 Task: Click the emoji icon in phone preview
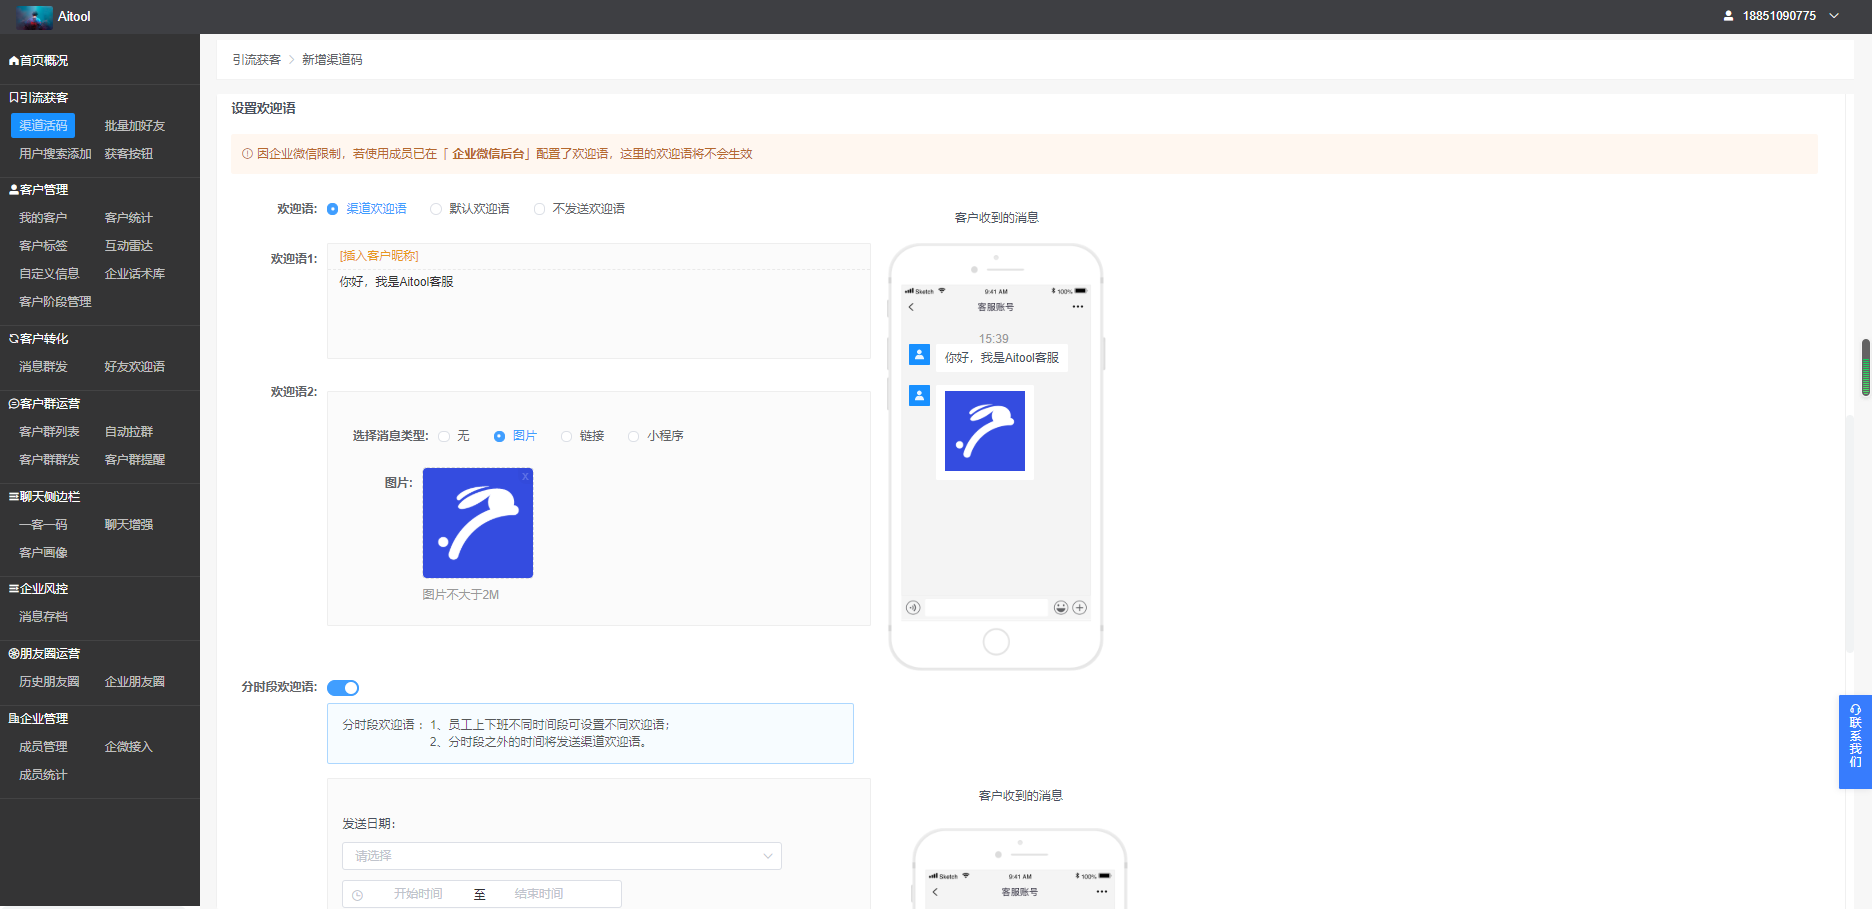pyautogui.click(x=1061, y=608)
